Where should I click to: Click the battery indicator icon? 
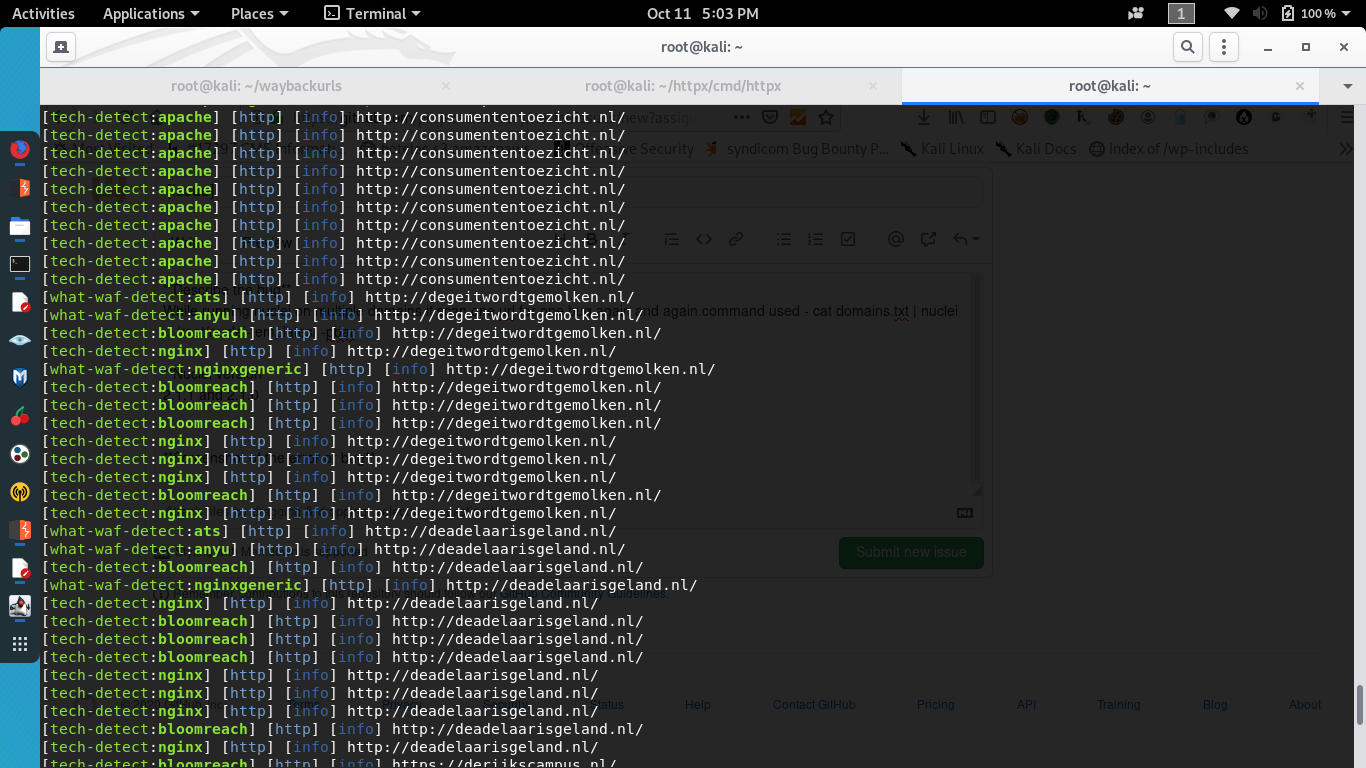pyautogui.click(x=1288, y=13)
